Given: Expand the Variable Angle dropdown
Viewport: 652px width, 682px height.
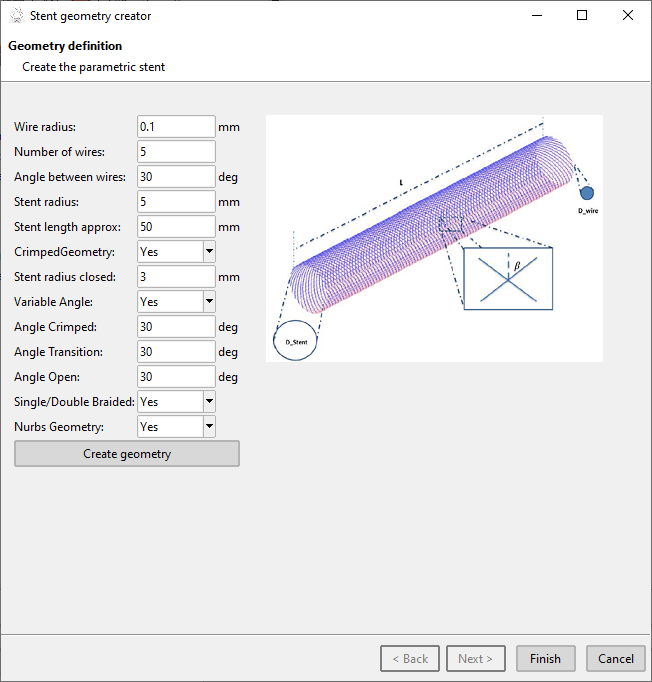Looking at the screenshot, I should point(176,302).
